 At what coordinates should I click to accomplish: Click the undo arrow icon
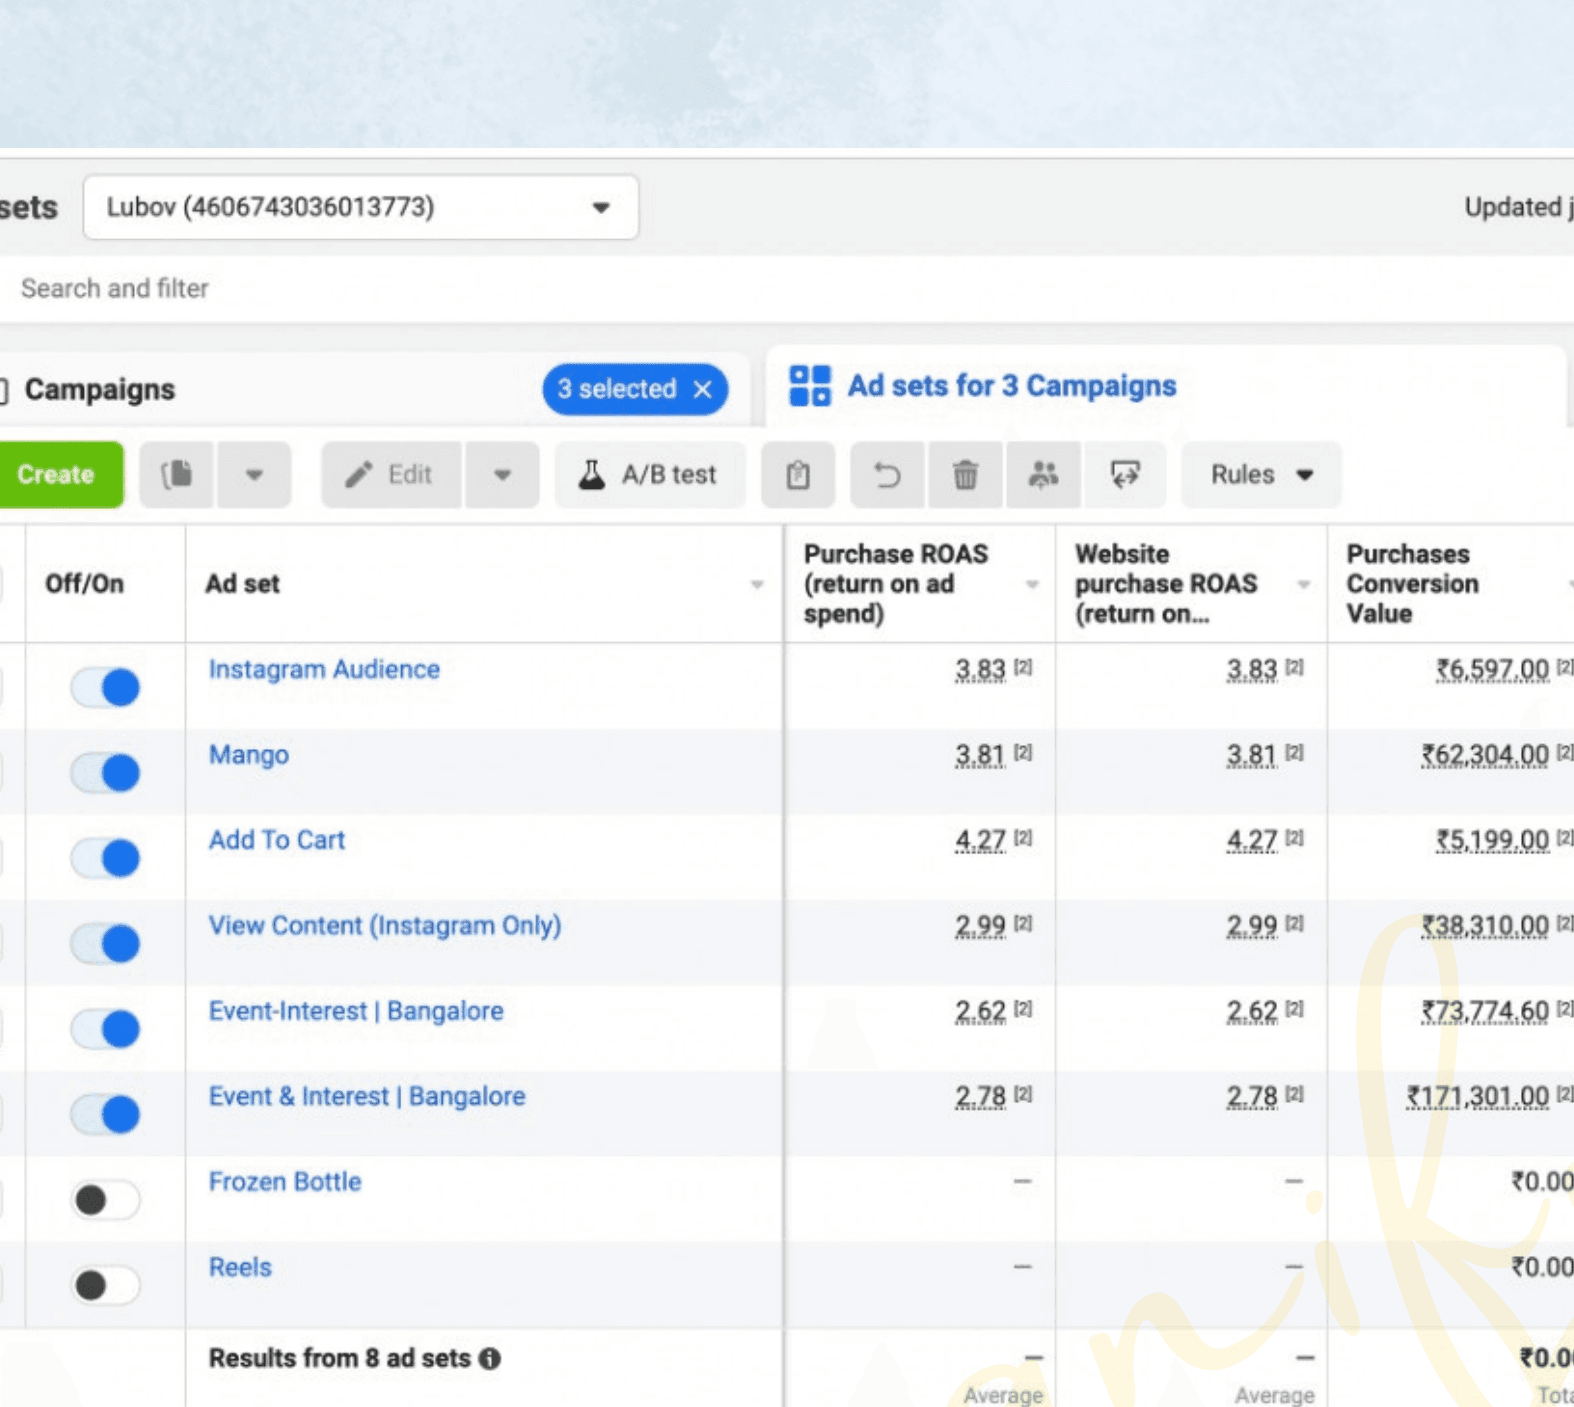pos(888,474)
